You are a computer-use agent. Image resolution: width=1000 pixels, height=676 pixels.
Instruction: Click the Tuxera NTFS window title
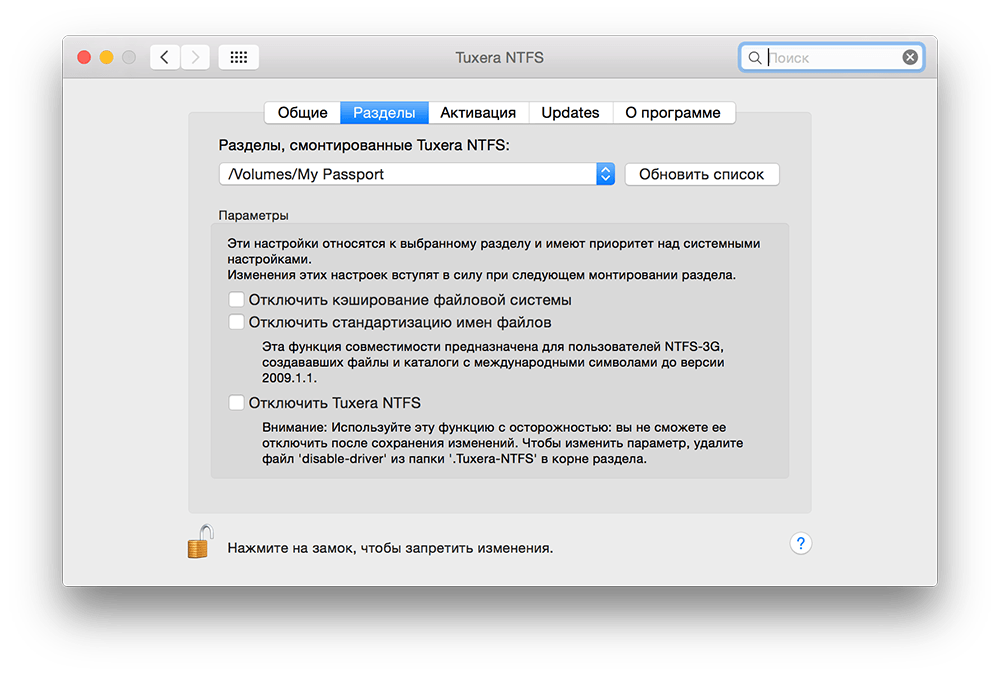coord(499,57)
